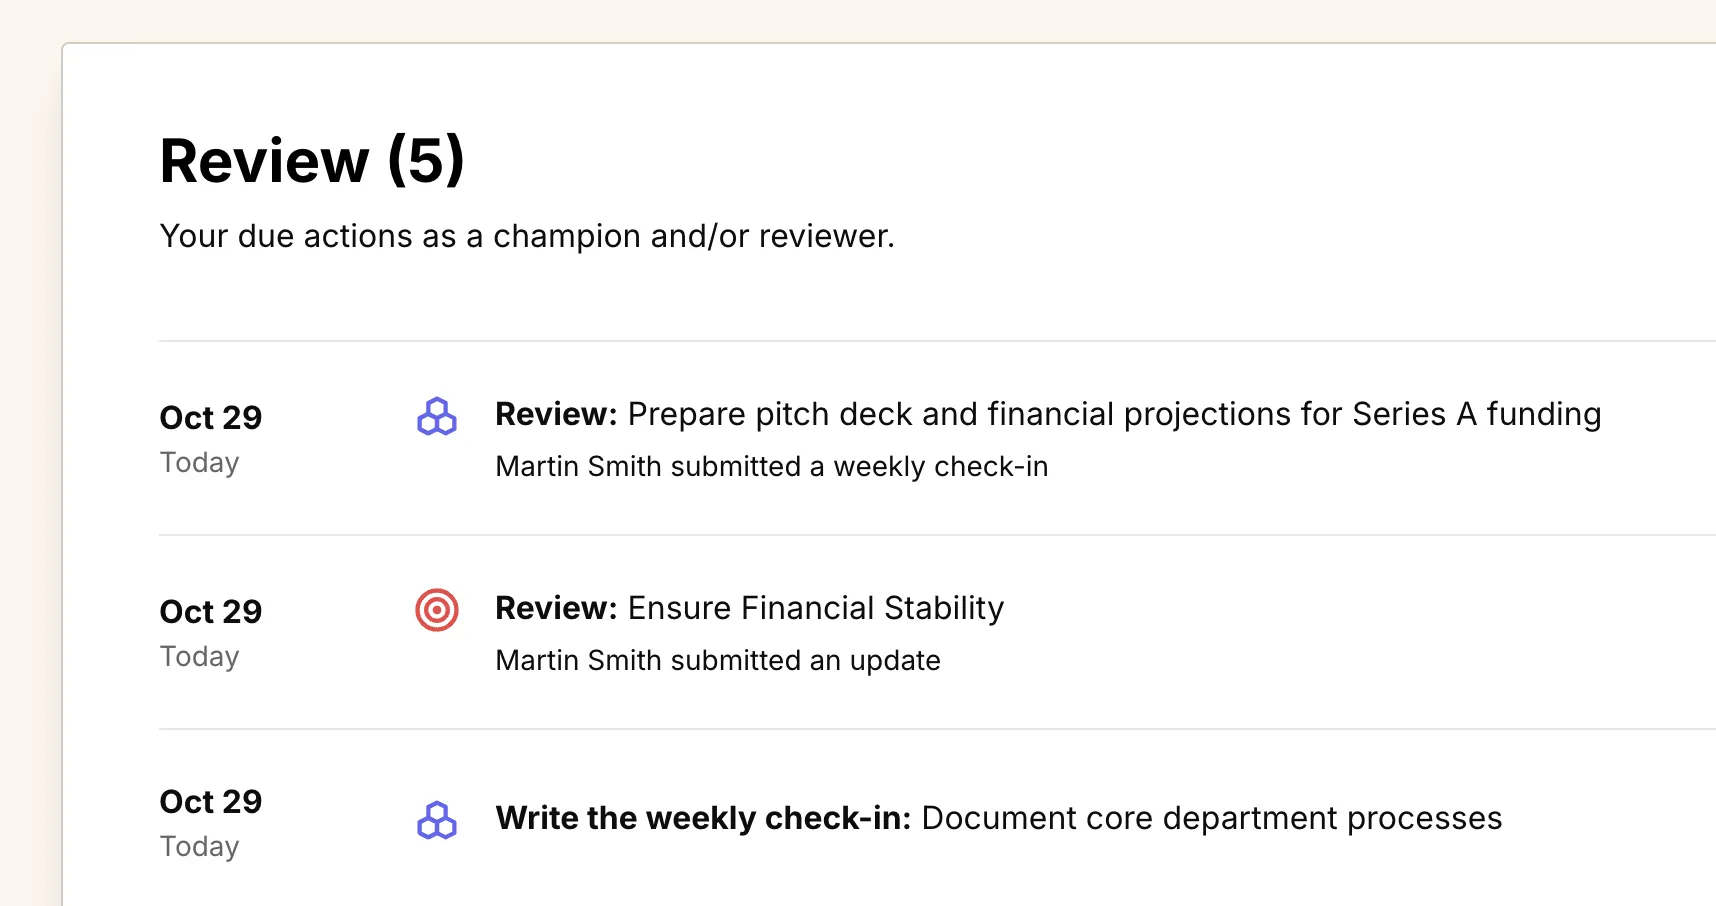The image size is (1716, 906).
Task: Open the review for Series A funding pitch deck
Action: 1049,414
